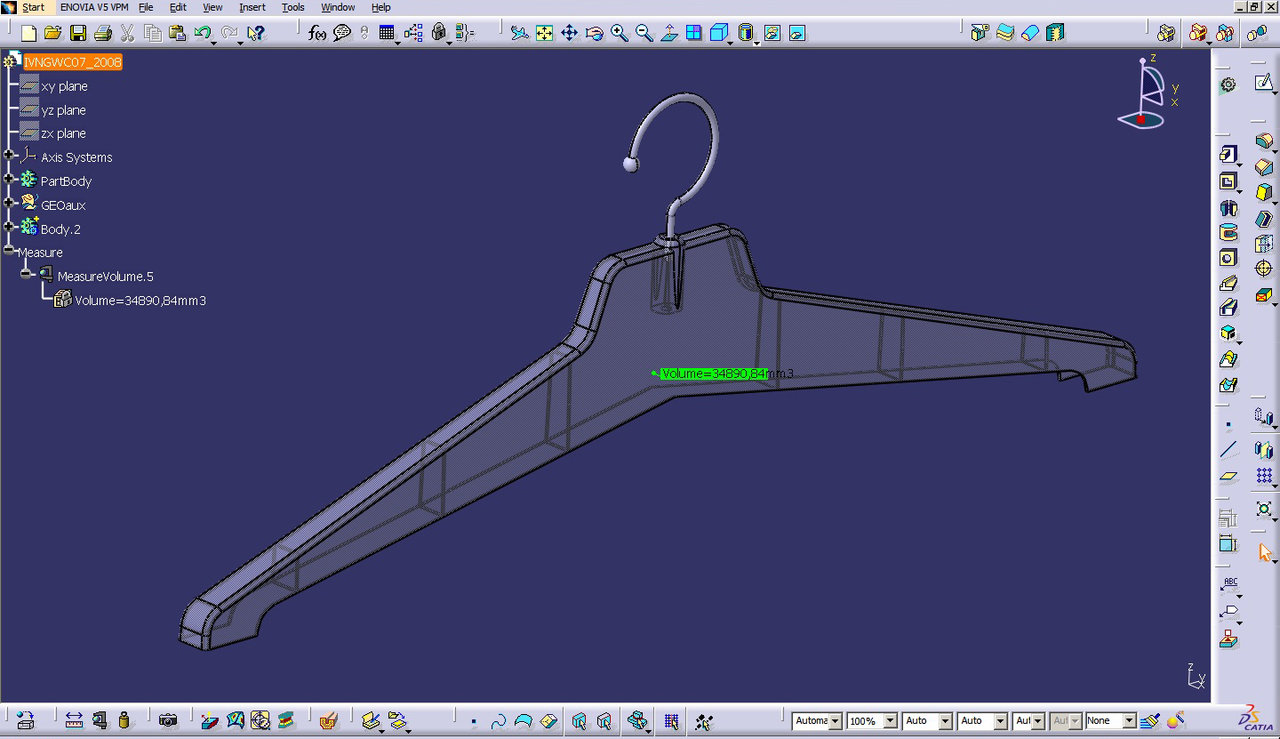Viewport: 1280px width, 739px height.
Task: Click the What's This help pointer icon
Action: click(256, 33)
